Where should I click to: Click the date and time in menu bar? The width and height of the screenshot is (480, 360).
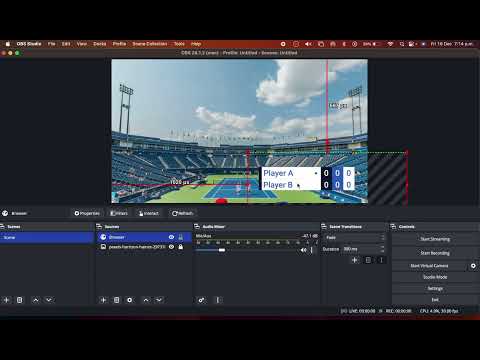(452, 44)
